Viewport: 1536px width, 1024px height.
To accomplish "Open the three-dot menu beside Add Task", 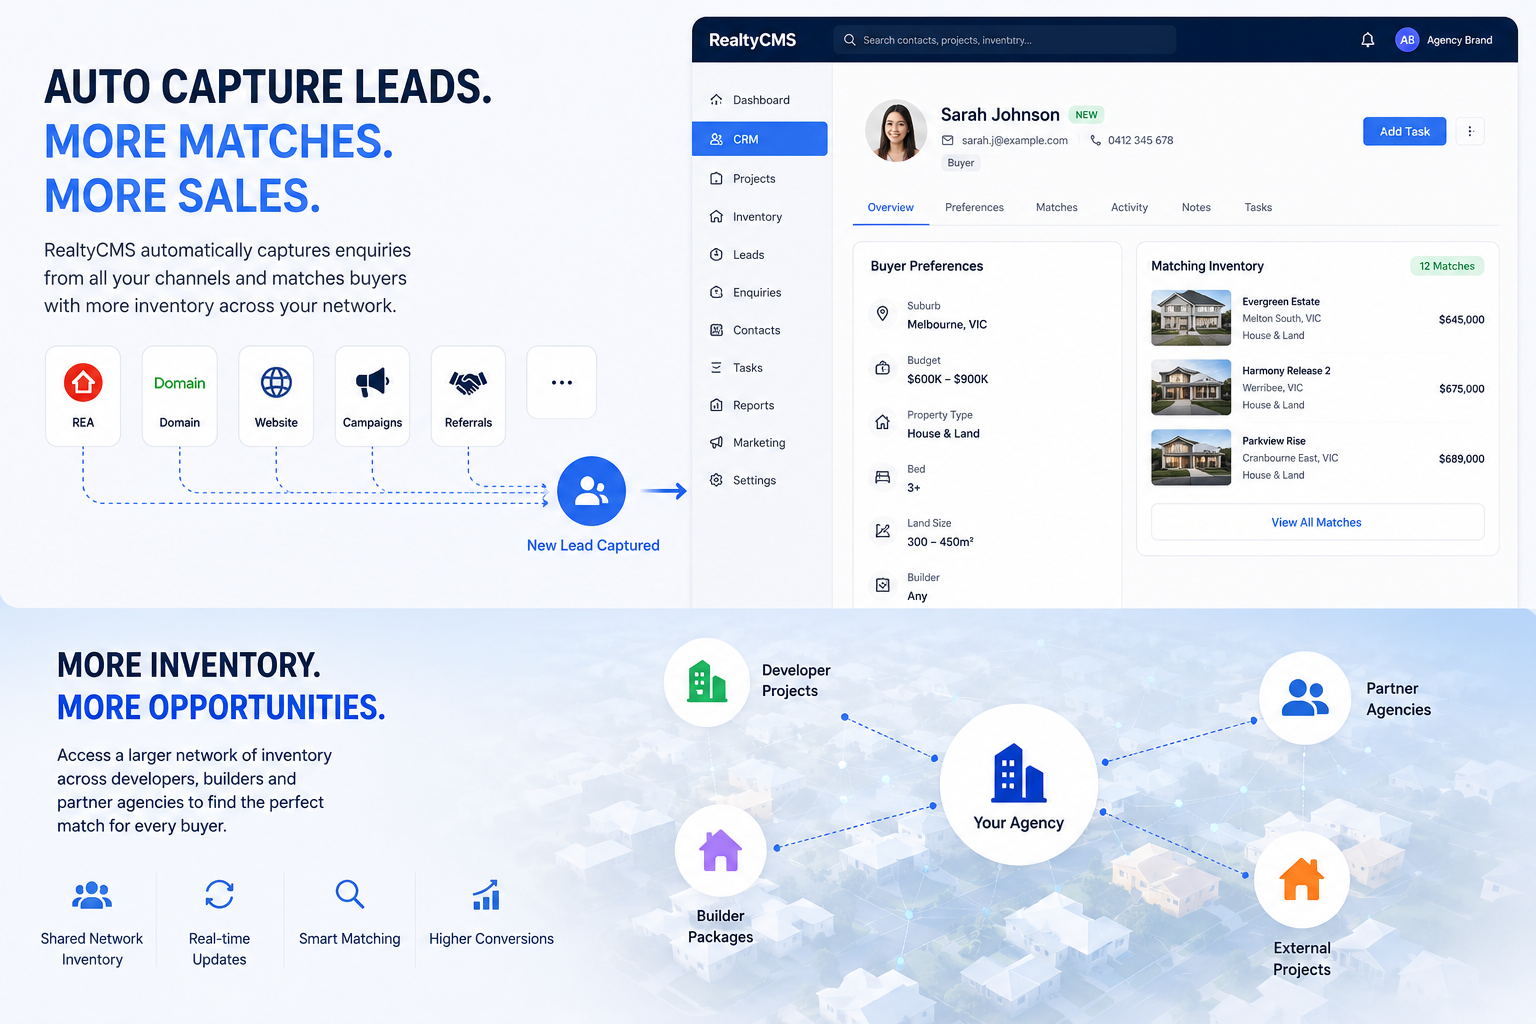I will point(1470,131).
